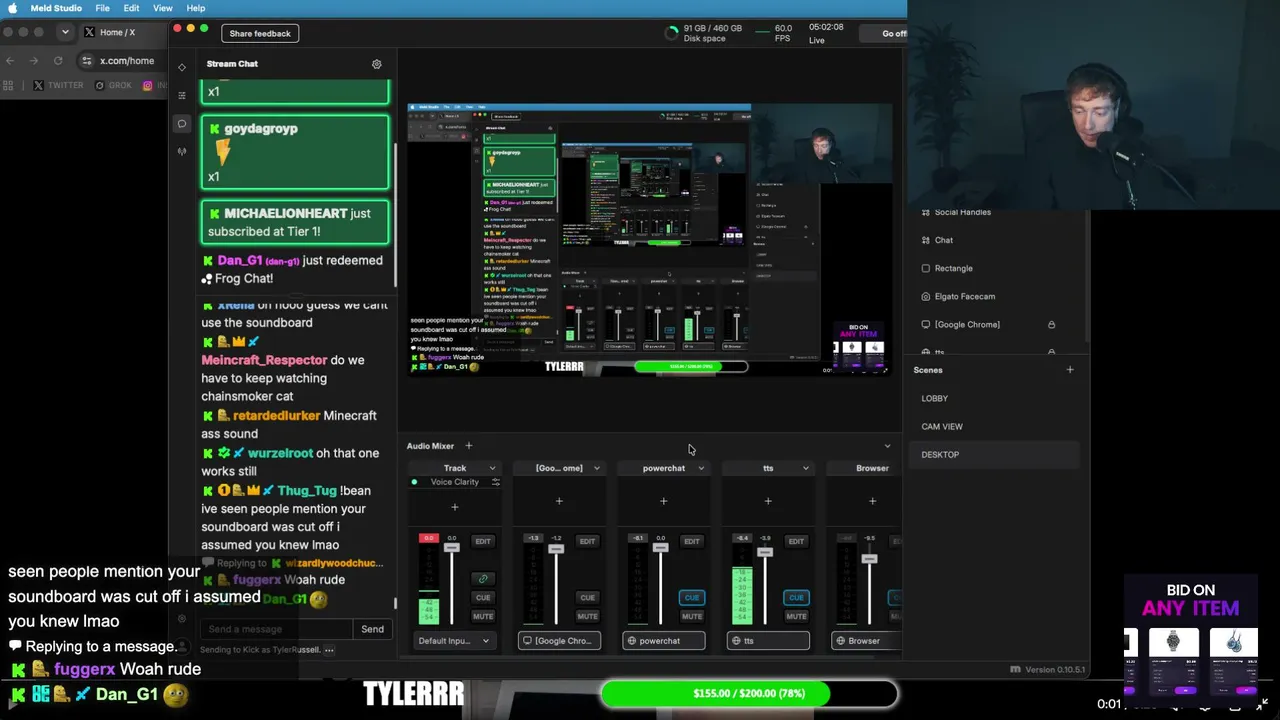
Task: Open the Meld Studio menu
Action: (54, 8)
